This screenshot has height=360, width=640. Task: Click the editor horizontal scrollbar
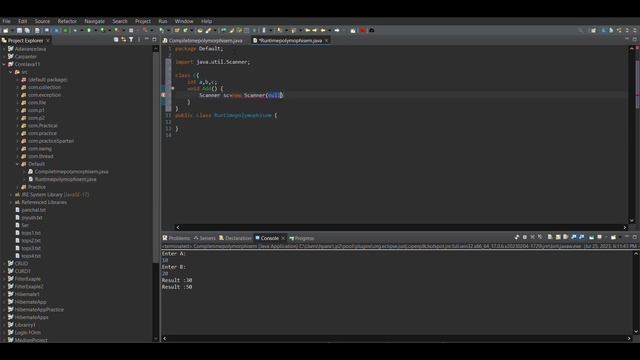[x=401, y=227]
